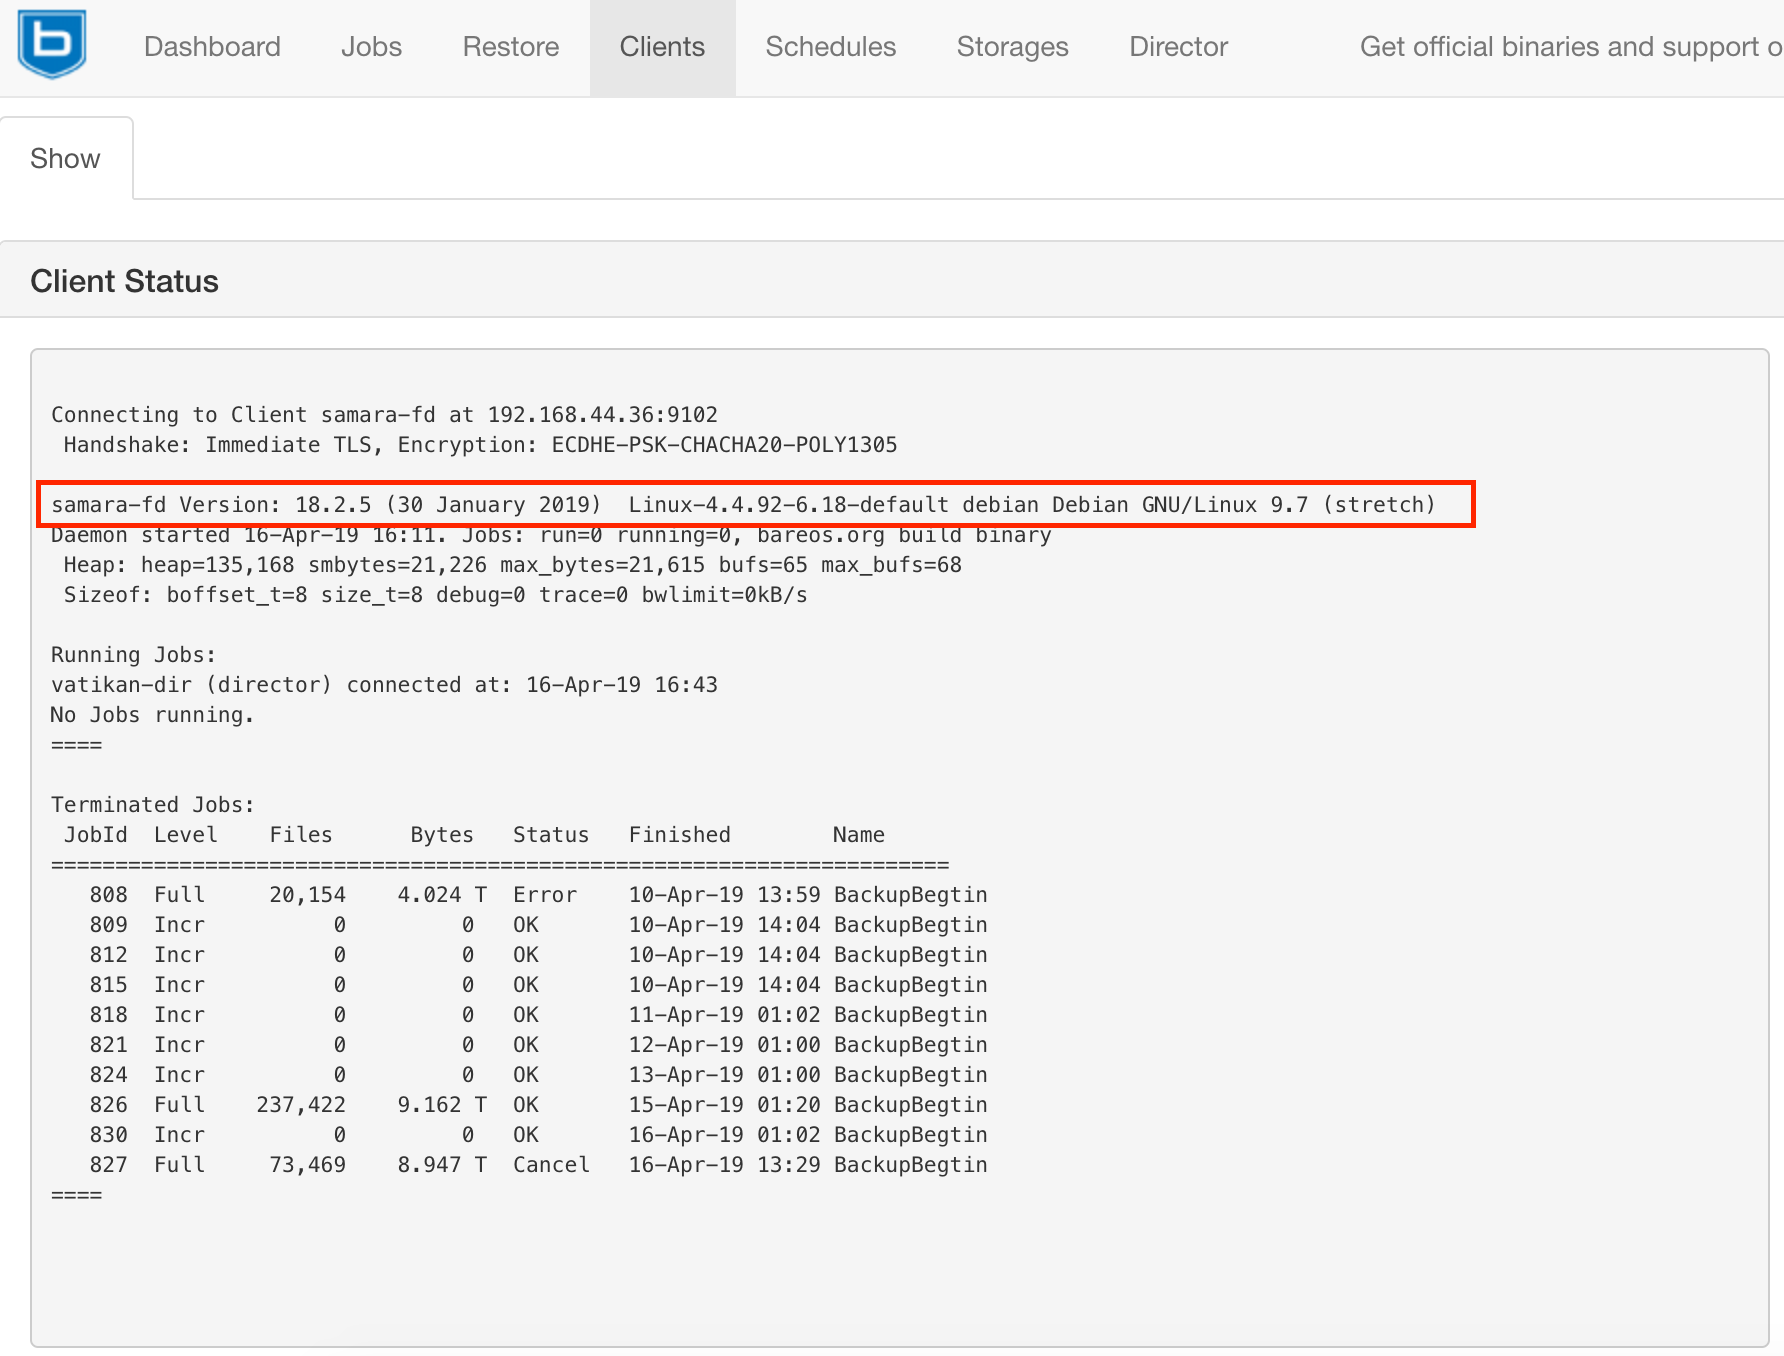Click the 'No Jobs running.' text
Viewport: 1784px width, 1356px height.
coord(152,715)
